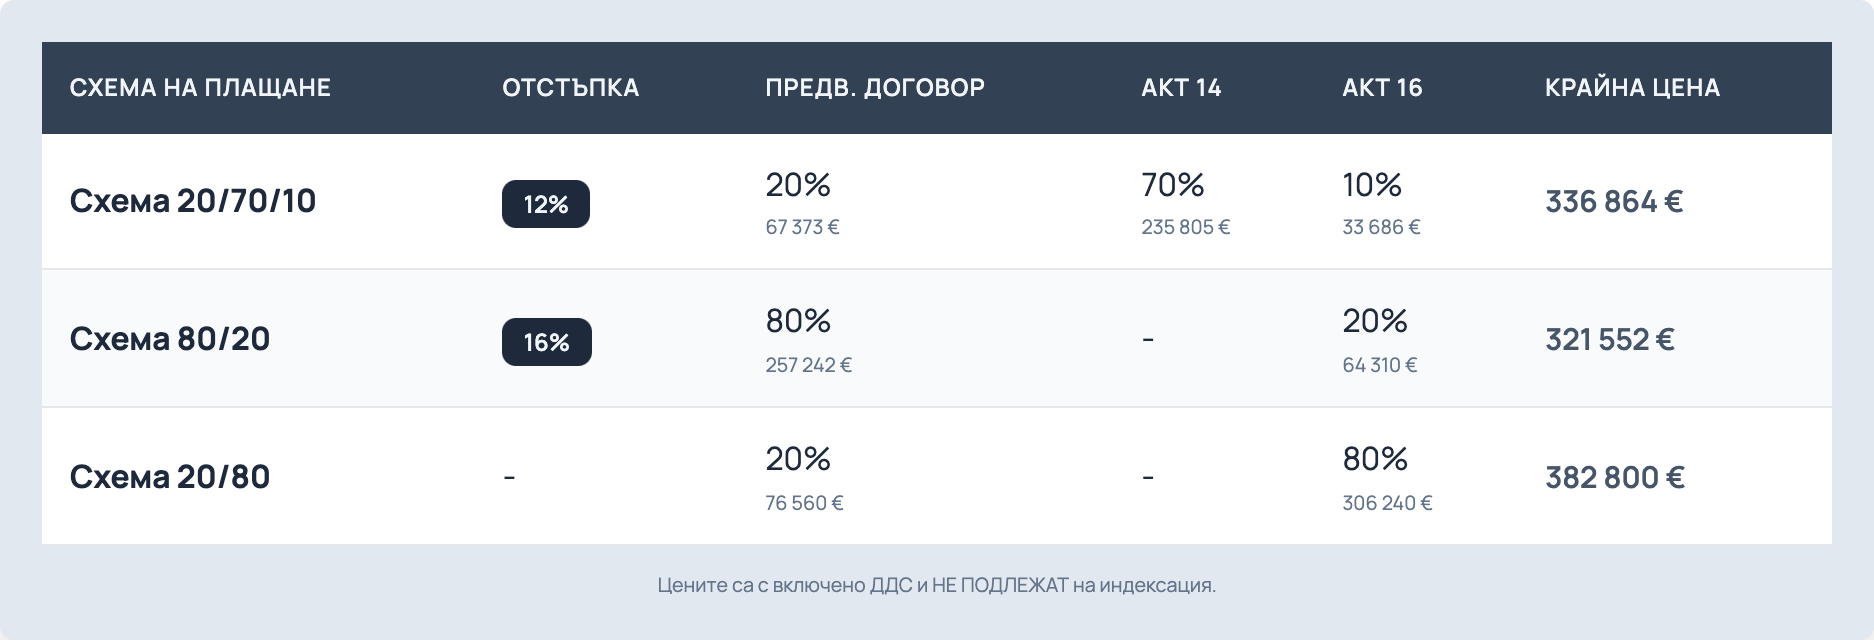This screenshot has height=640, width=1874.
Task: Select the Схема 20/70/10 row label
Action: point(193,202)
